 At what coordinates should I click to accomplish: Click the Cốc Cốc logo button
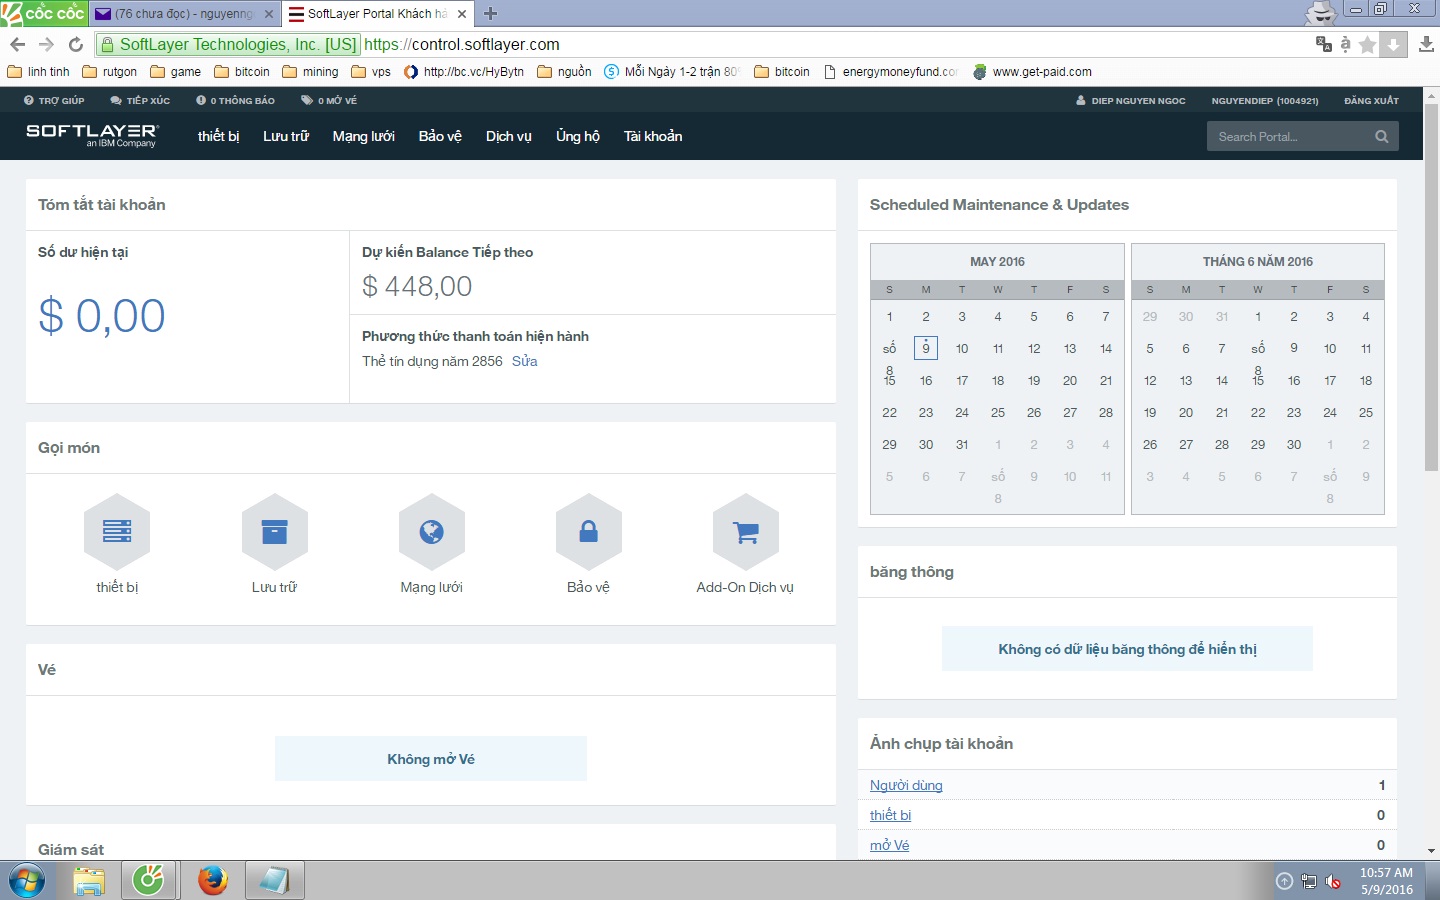[x=44, y=13]
